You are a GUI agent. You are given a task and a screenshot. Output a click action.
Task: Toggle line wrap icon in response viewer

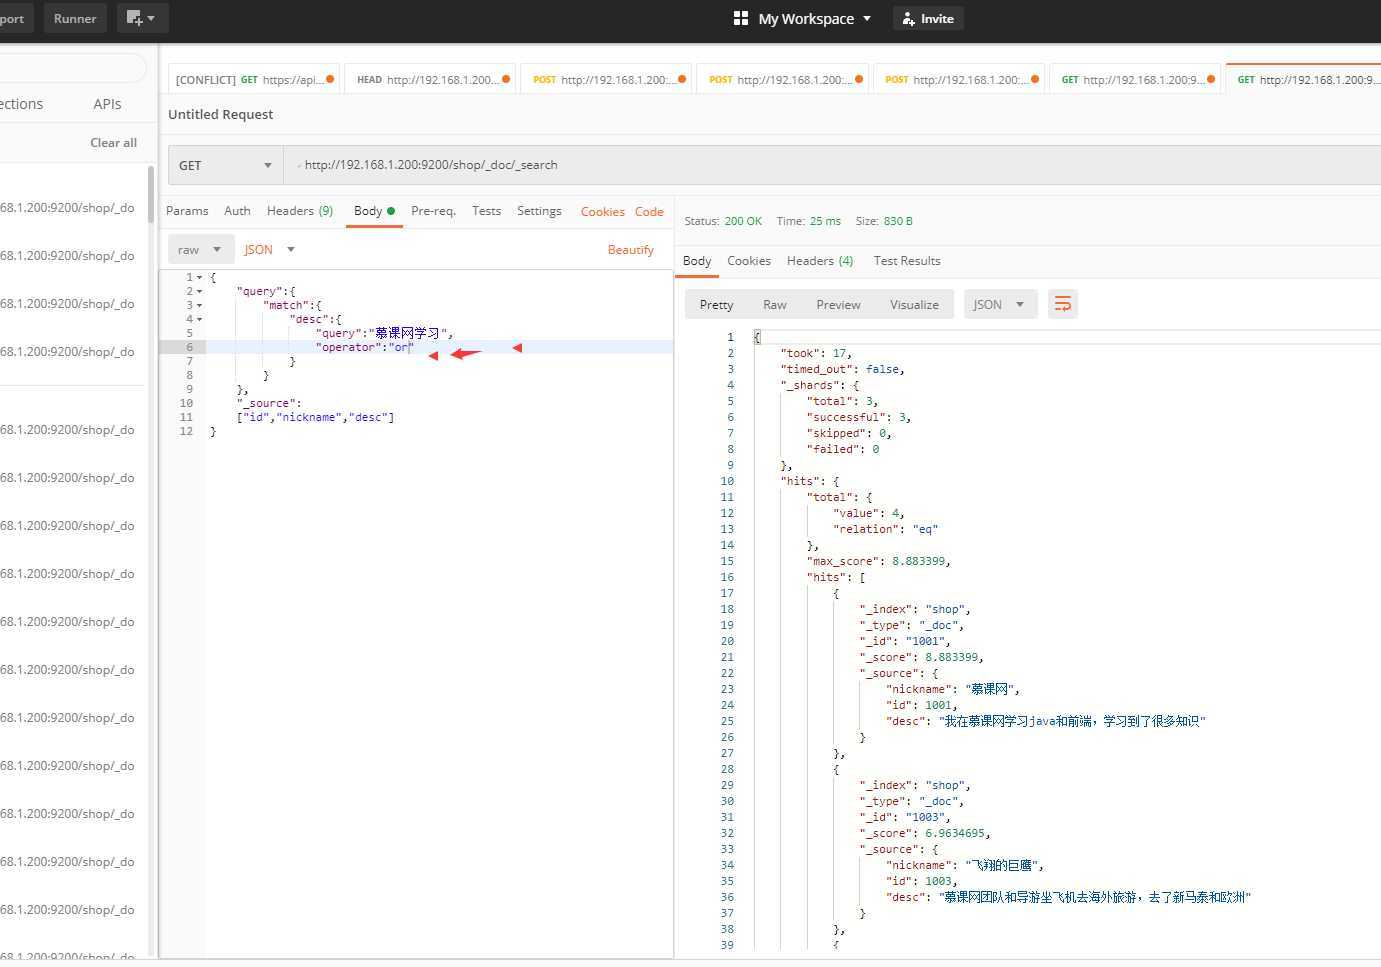click(1063, 304)
